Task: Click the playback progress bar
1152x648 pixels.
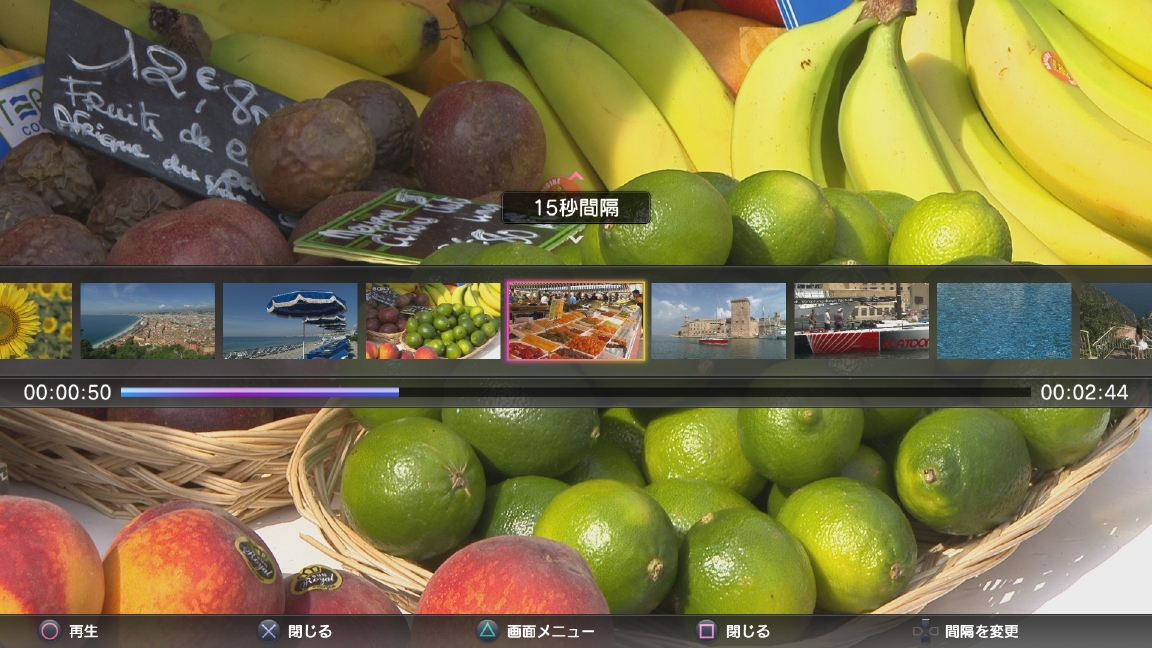Action: coord(575,392)
